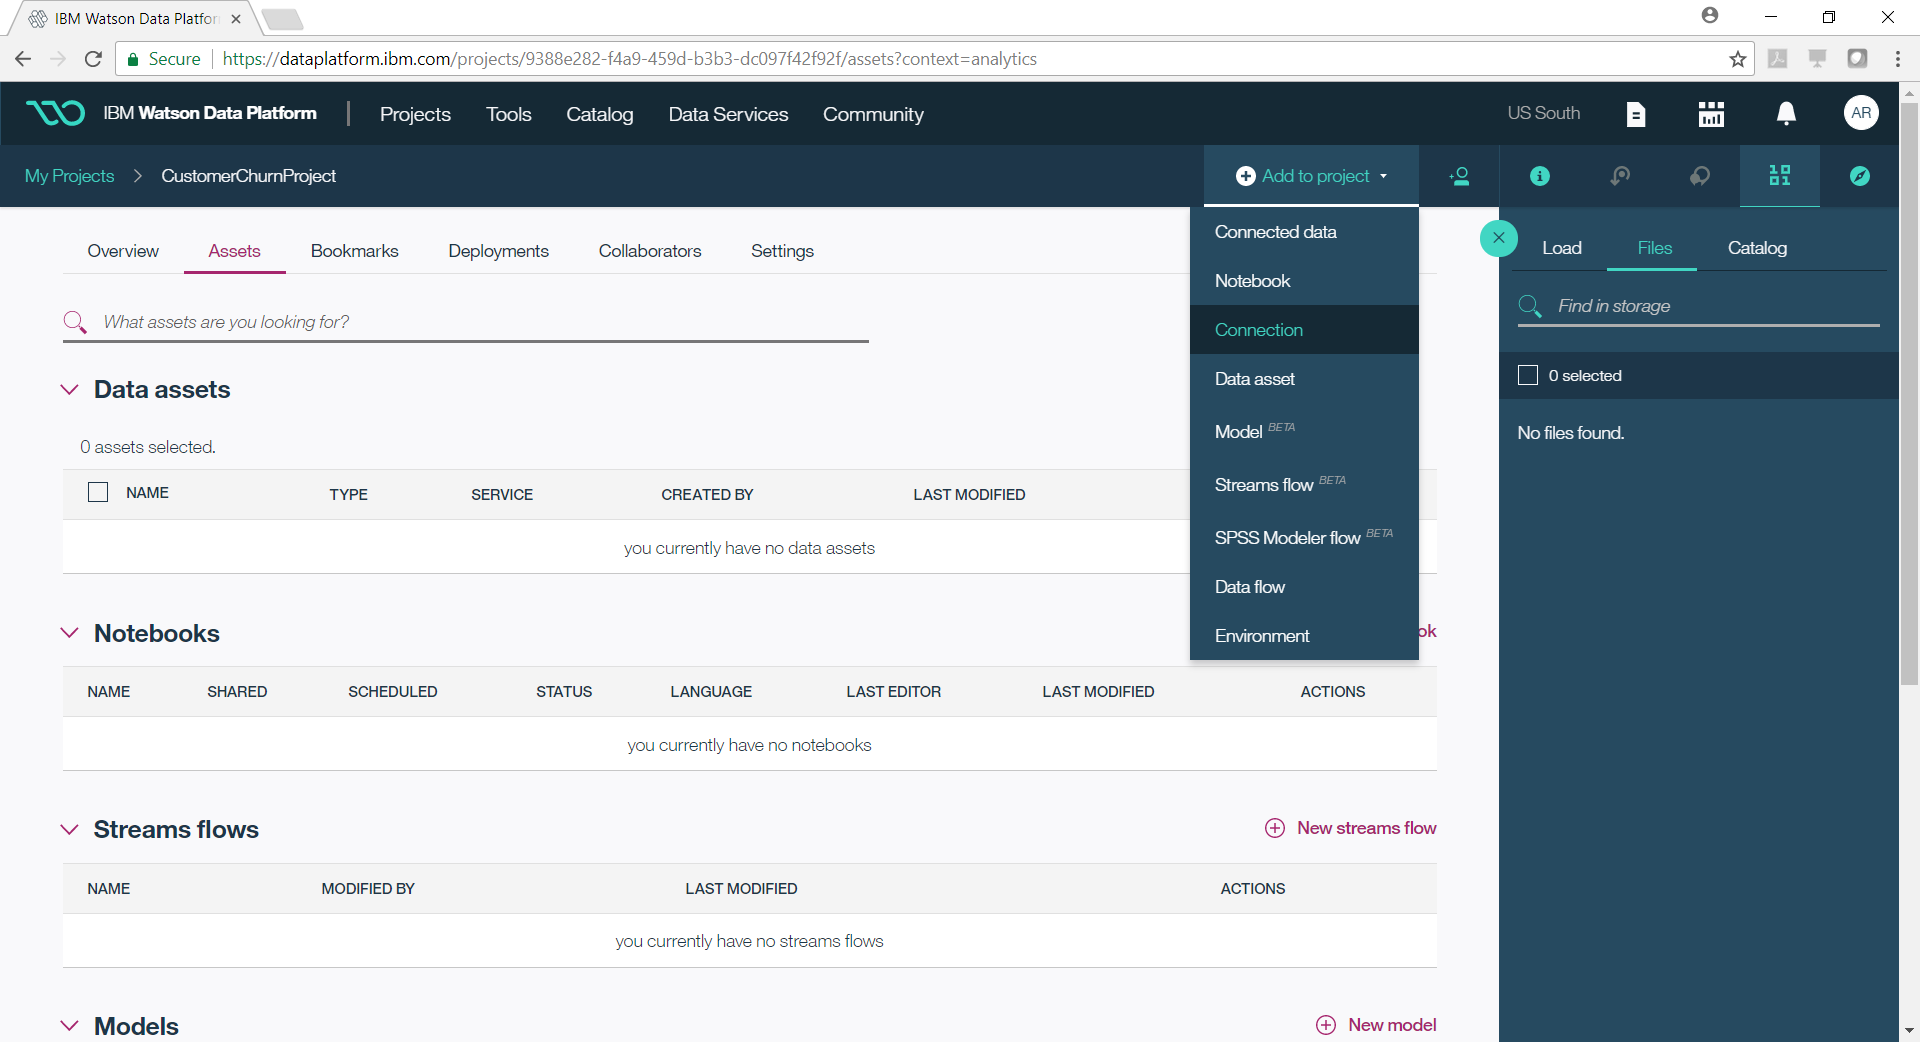
Task: Close the data side panel
Action: pyautogui.click(x=1498, y=238)
